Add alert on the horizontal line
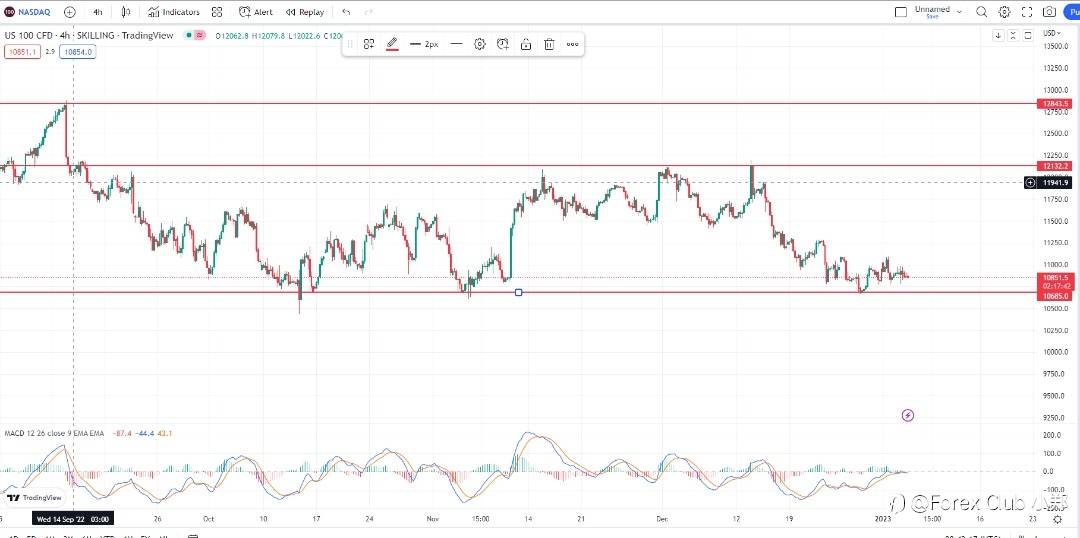Image resolution: width=1080 pixels, height=538 pixels. [x=503, y=44]
